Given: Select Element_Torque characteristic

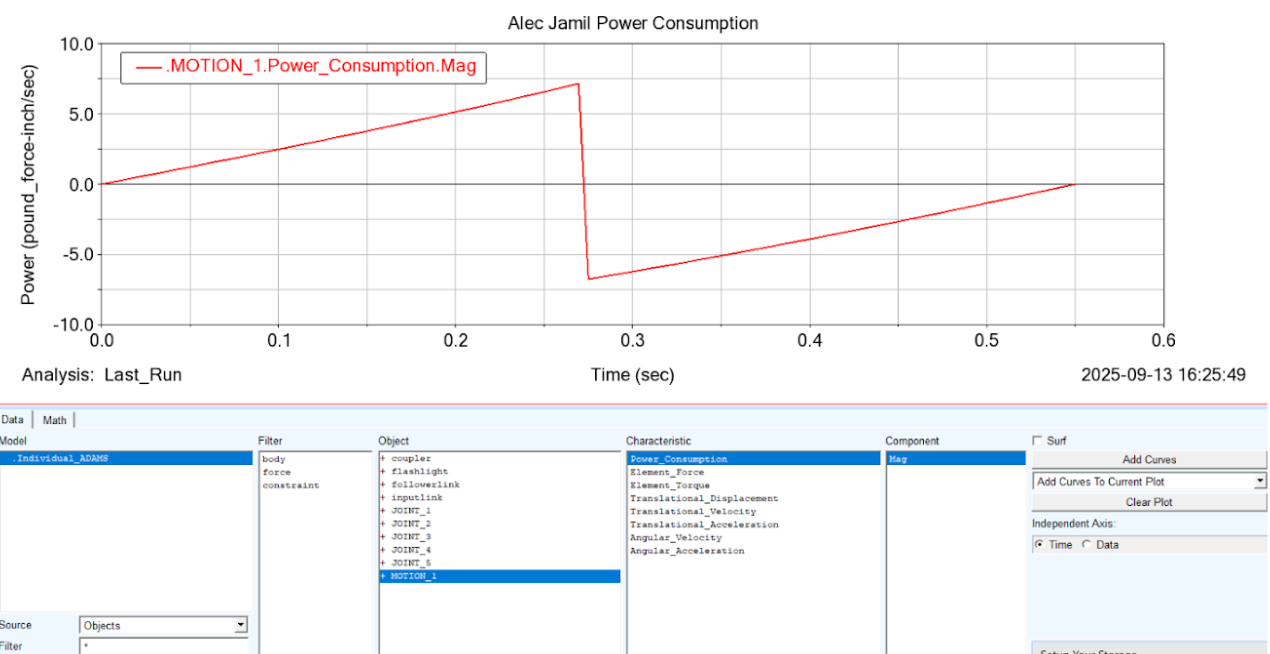Looking at the screenshot, I should (670, 485).
